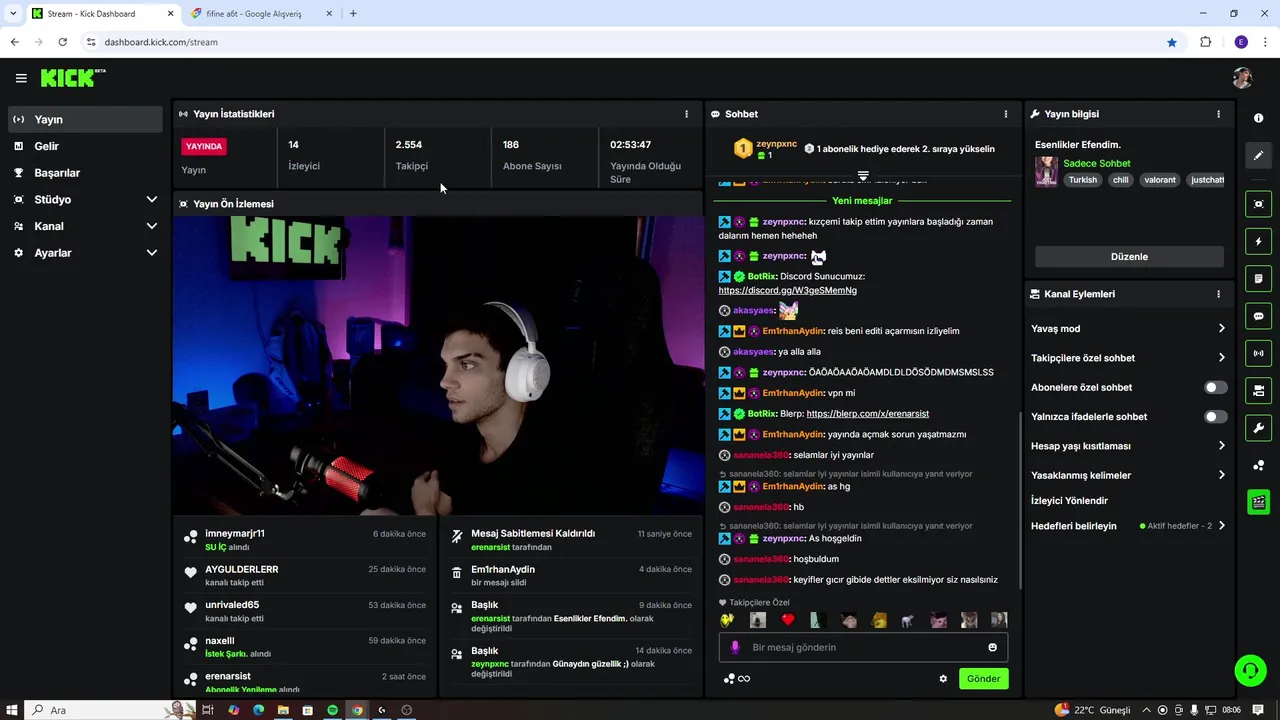
Task: Open a new browser tab
Action: (353, 14)
